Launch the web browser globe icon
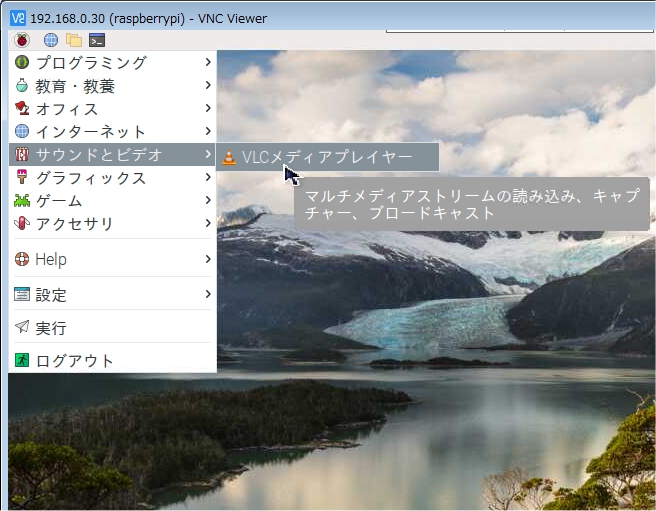 (x=51, y=40)
